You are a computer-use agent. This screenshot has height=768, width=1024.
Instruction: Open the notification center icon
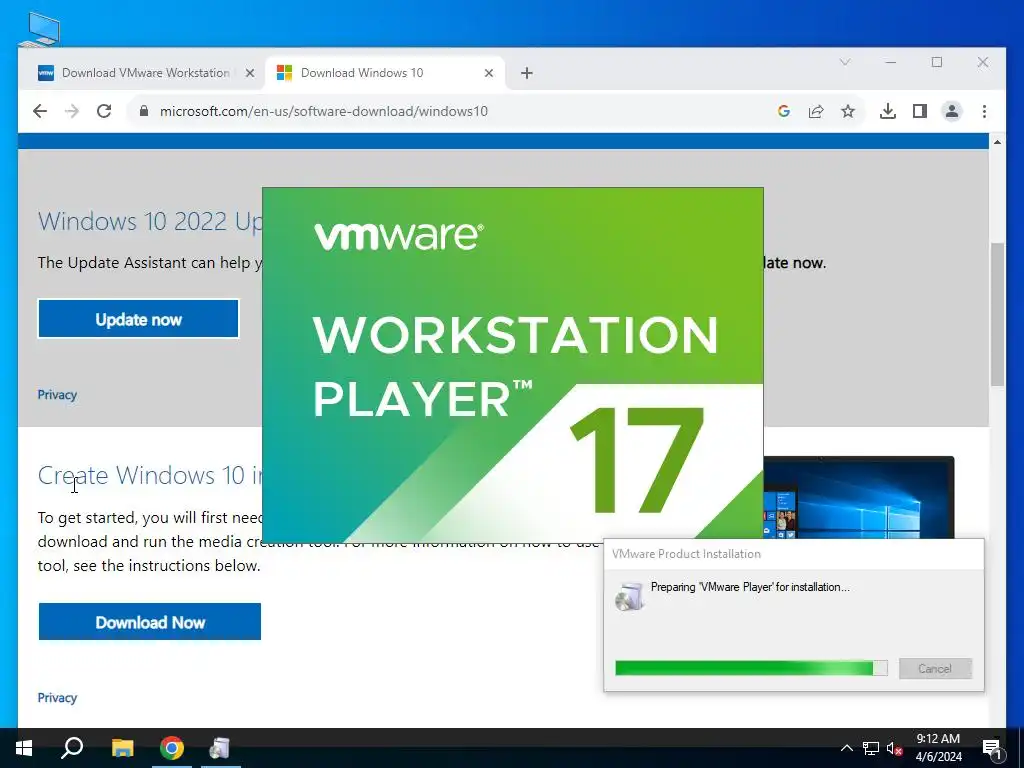(x=991, y=748)
